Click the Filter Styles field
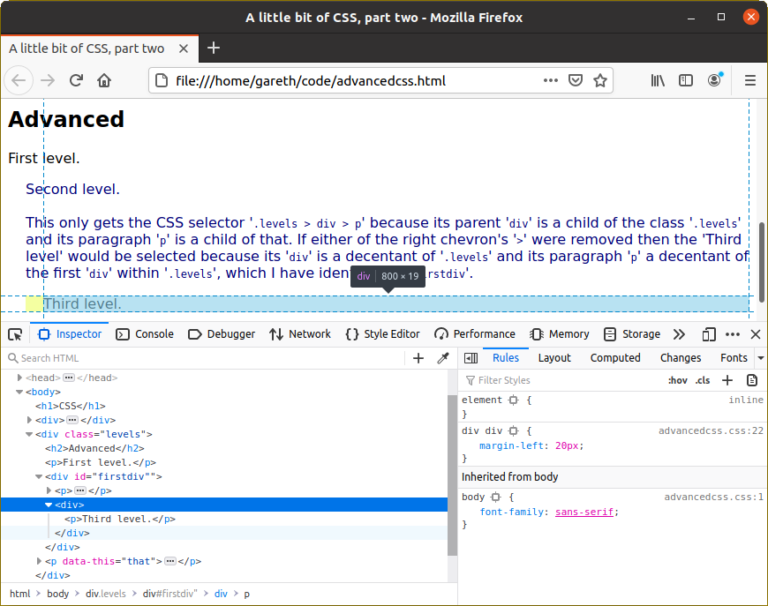 point(561,380)
